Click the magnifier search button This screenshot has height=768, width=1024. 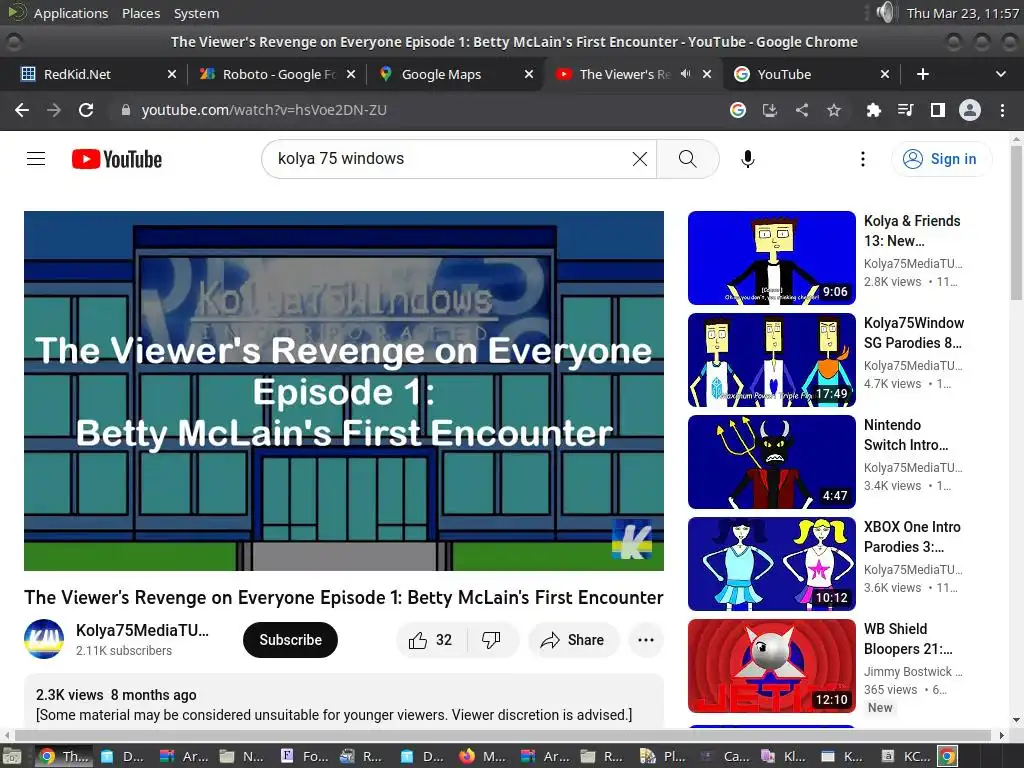point(687,159)
